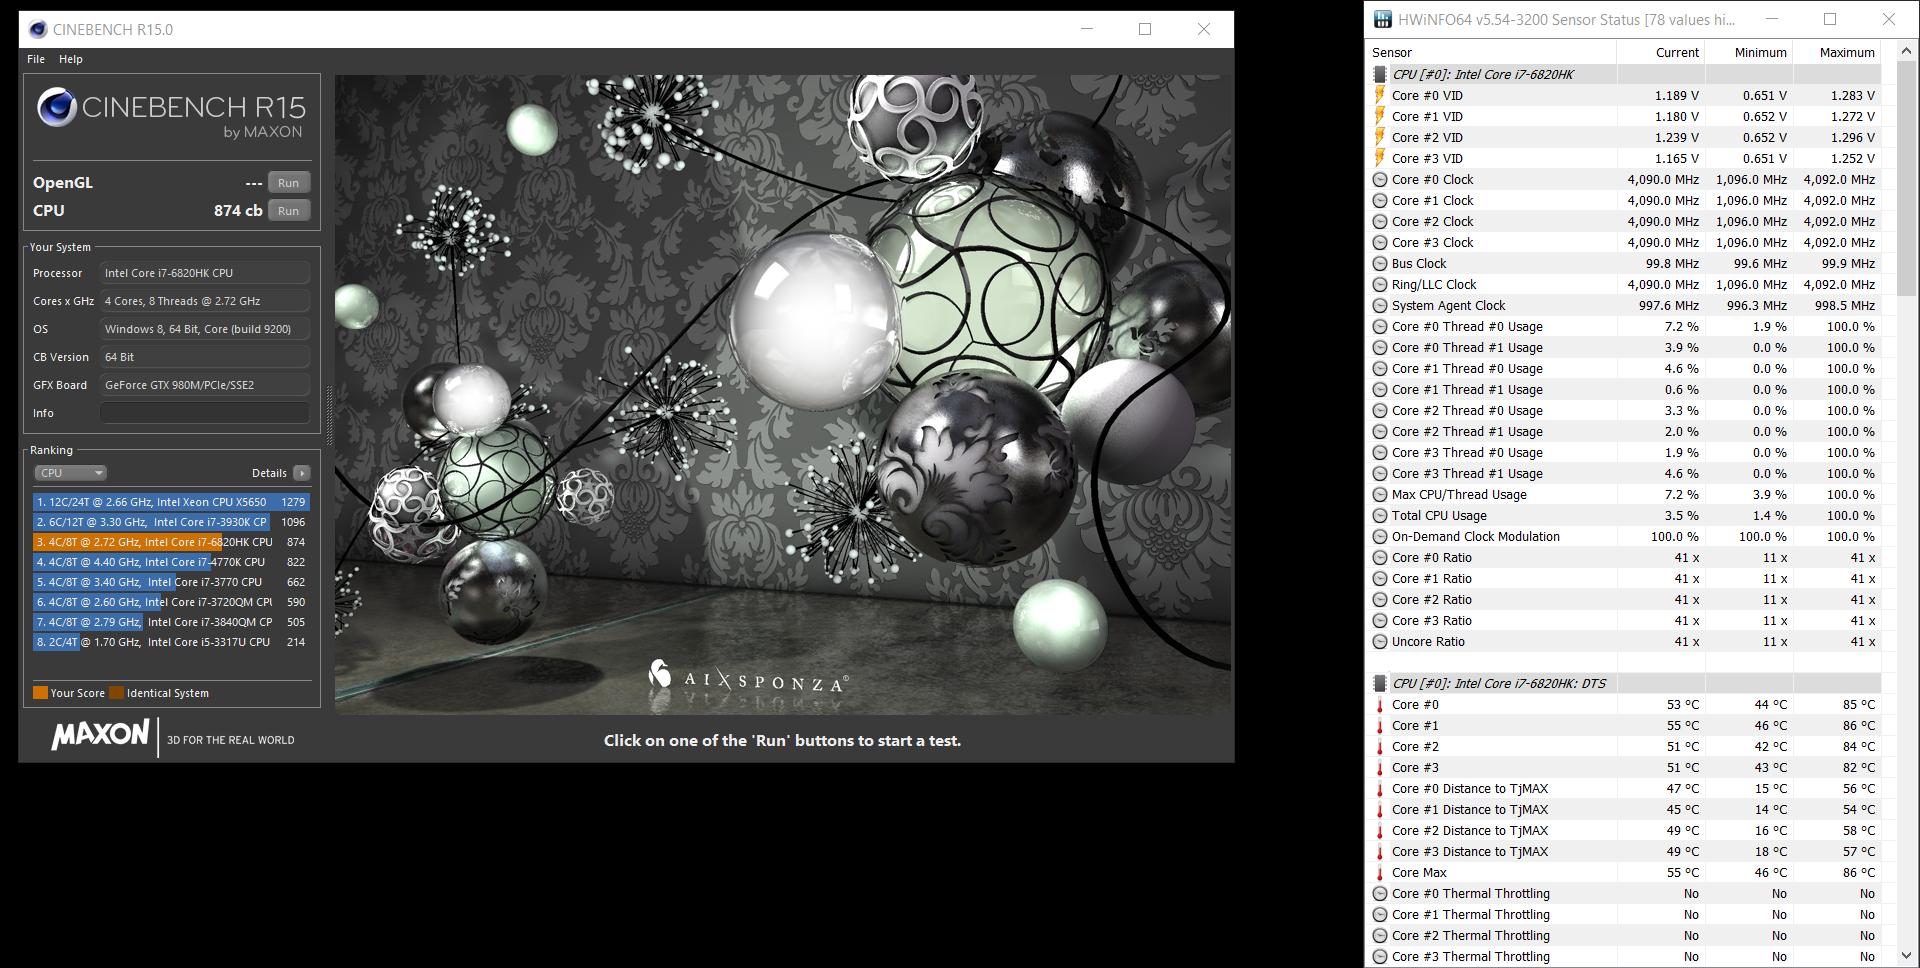Click the Core #3 temperature thermometer icon
This screenshot has width=1920, height=968.
coord(1380,767)
